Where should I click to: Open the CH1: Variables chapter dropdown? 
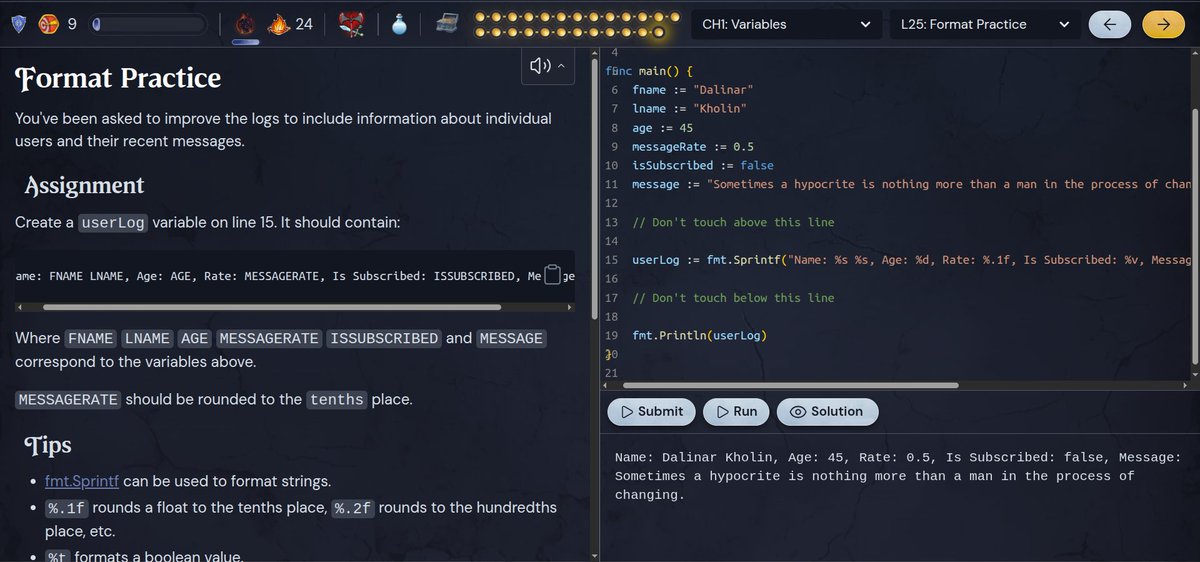(x=786, y=24)
